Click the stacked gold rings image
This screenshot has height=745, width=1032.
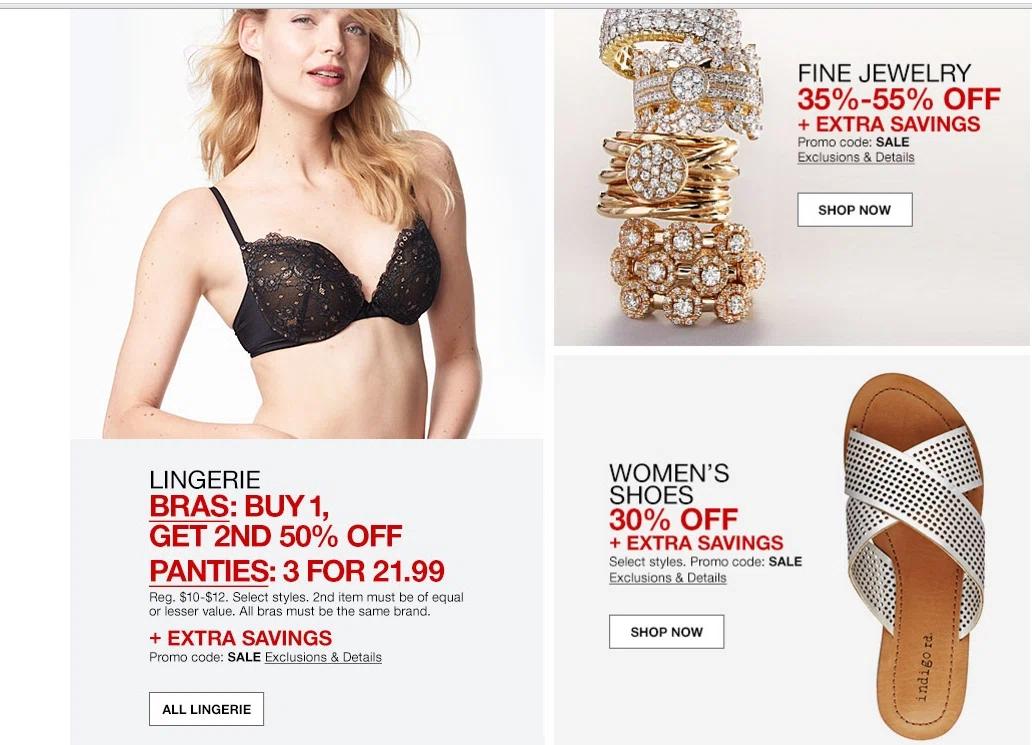[681, 168]
